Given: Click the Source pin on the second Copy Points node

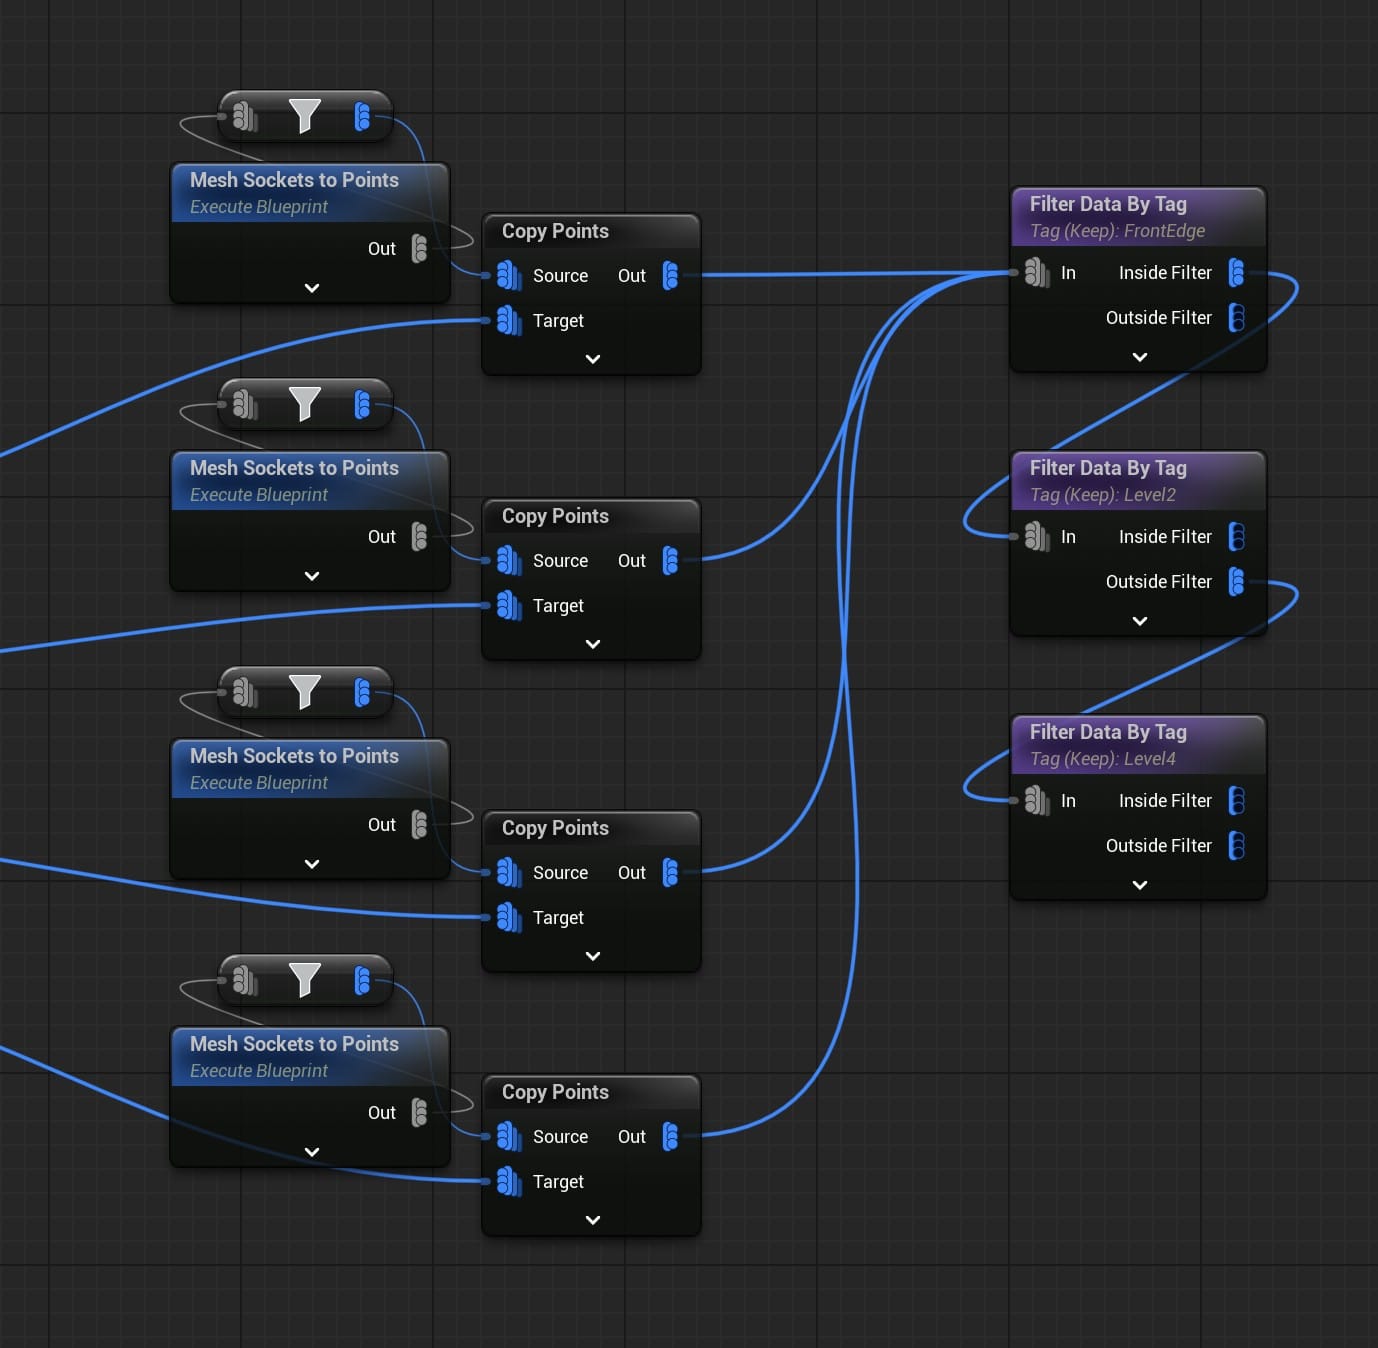Looking at the screenshot, I should click(509, 561).
